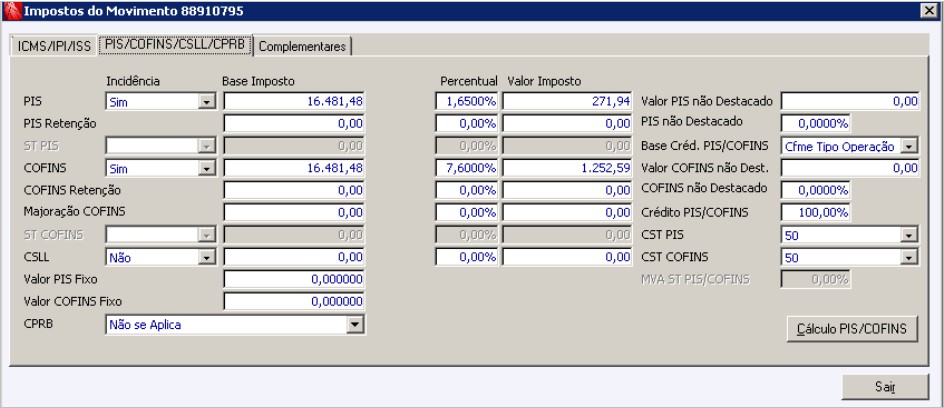Image resolution: width=944 pixels, height=408 pixels.
Task: Click the CSLL Percentual field
Action: tap(467, 258)
